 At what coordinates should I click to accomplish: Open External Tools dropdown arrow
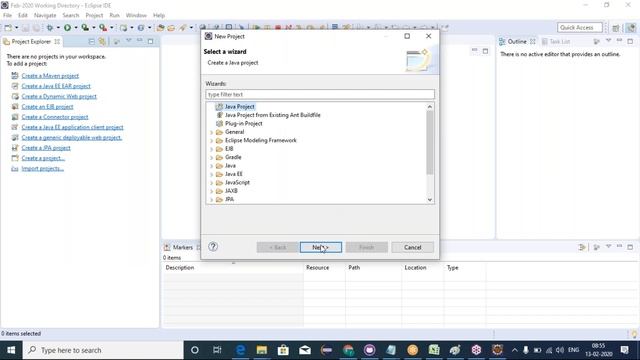[x=111, y=28]
